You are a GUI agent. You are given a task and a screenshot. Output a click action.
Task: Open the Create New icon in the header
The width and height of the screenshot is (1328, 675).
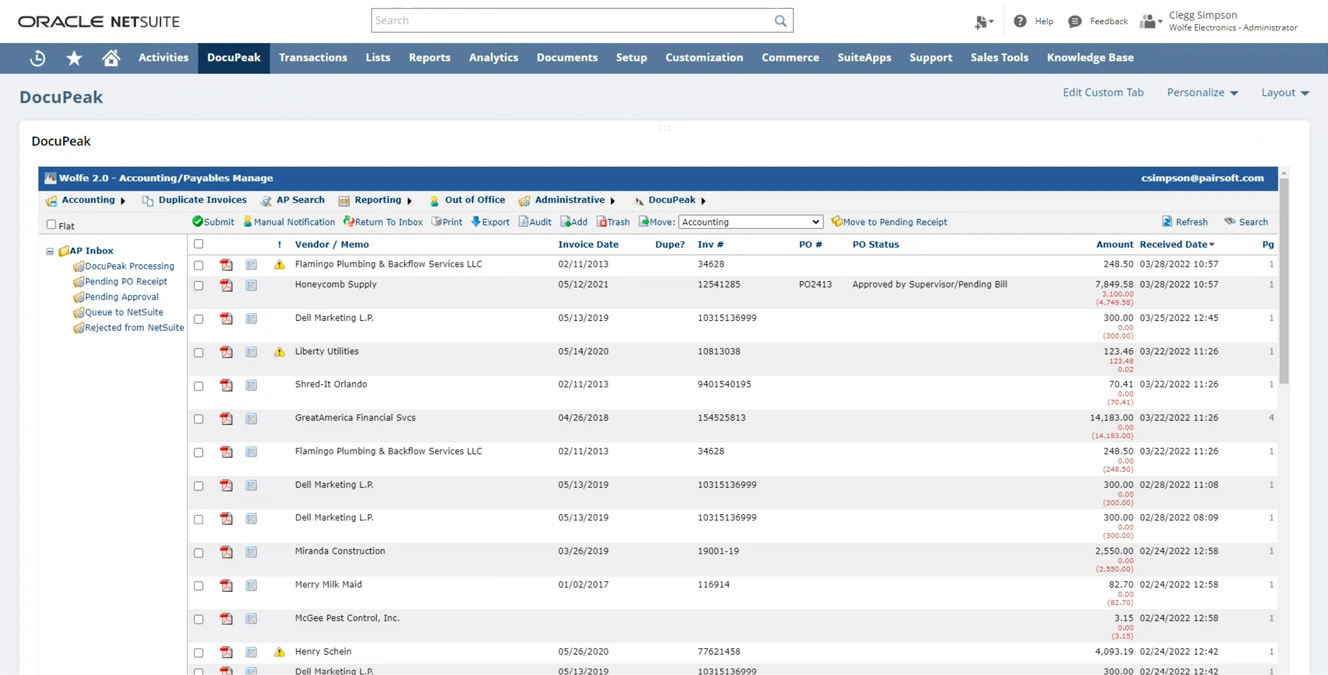tap(983, 21)
